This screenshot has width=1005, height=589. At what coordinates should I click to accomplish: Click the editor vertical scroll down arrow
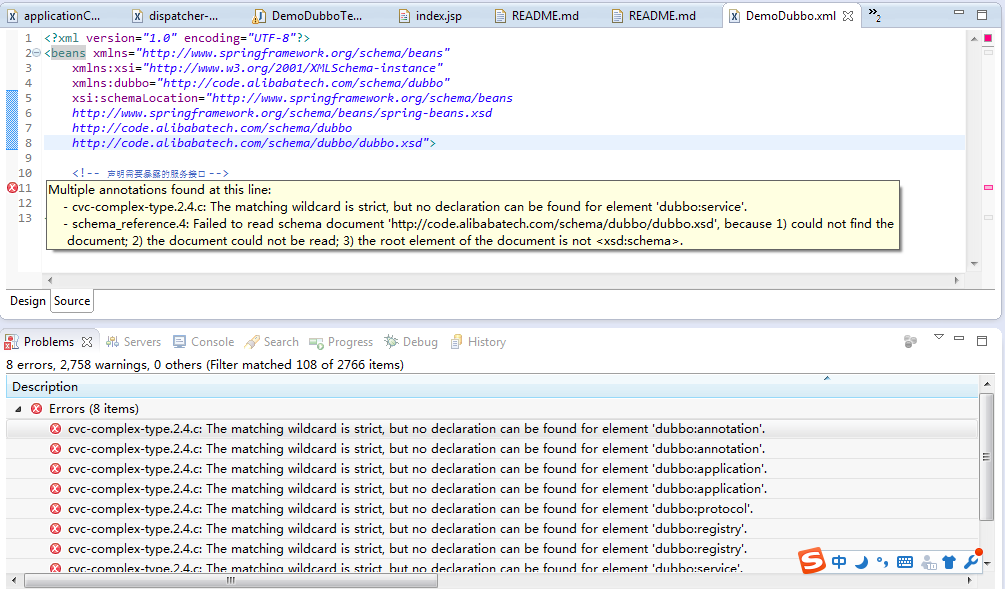[974, 263]
